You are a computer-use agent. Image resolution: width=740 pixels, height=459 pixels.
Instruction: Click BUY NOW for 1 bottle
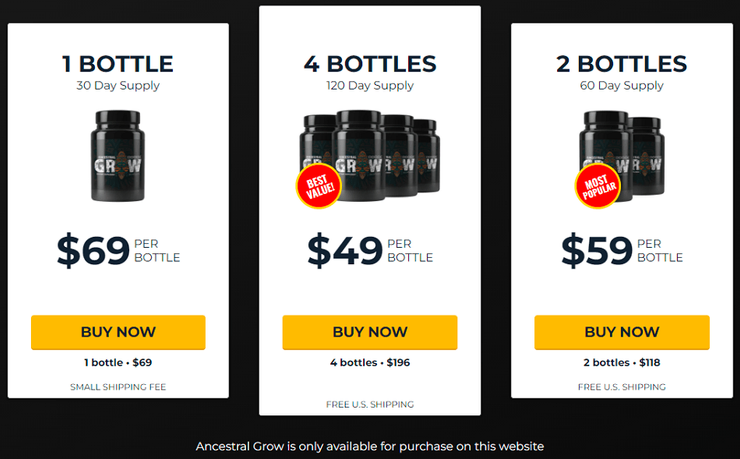(118, 332)
